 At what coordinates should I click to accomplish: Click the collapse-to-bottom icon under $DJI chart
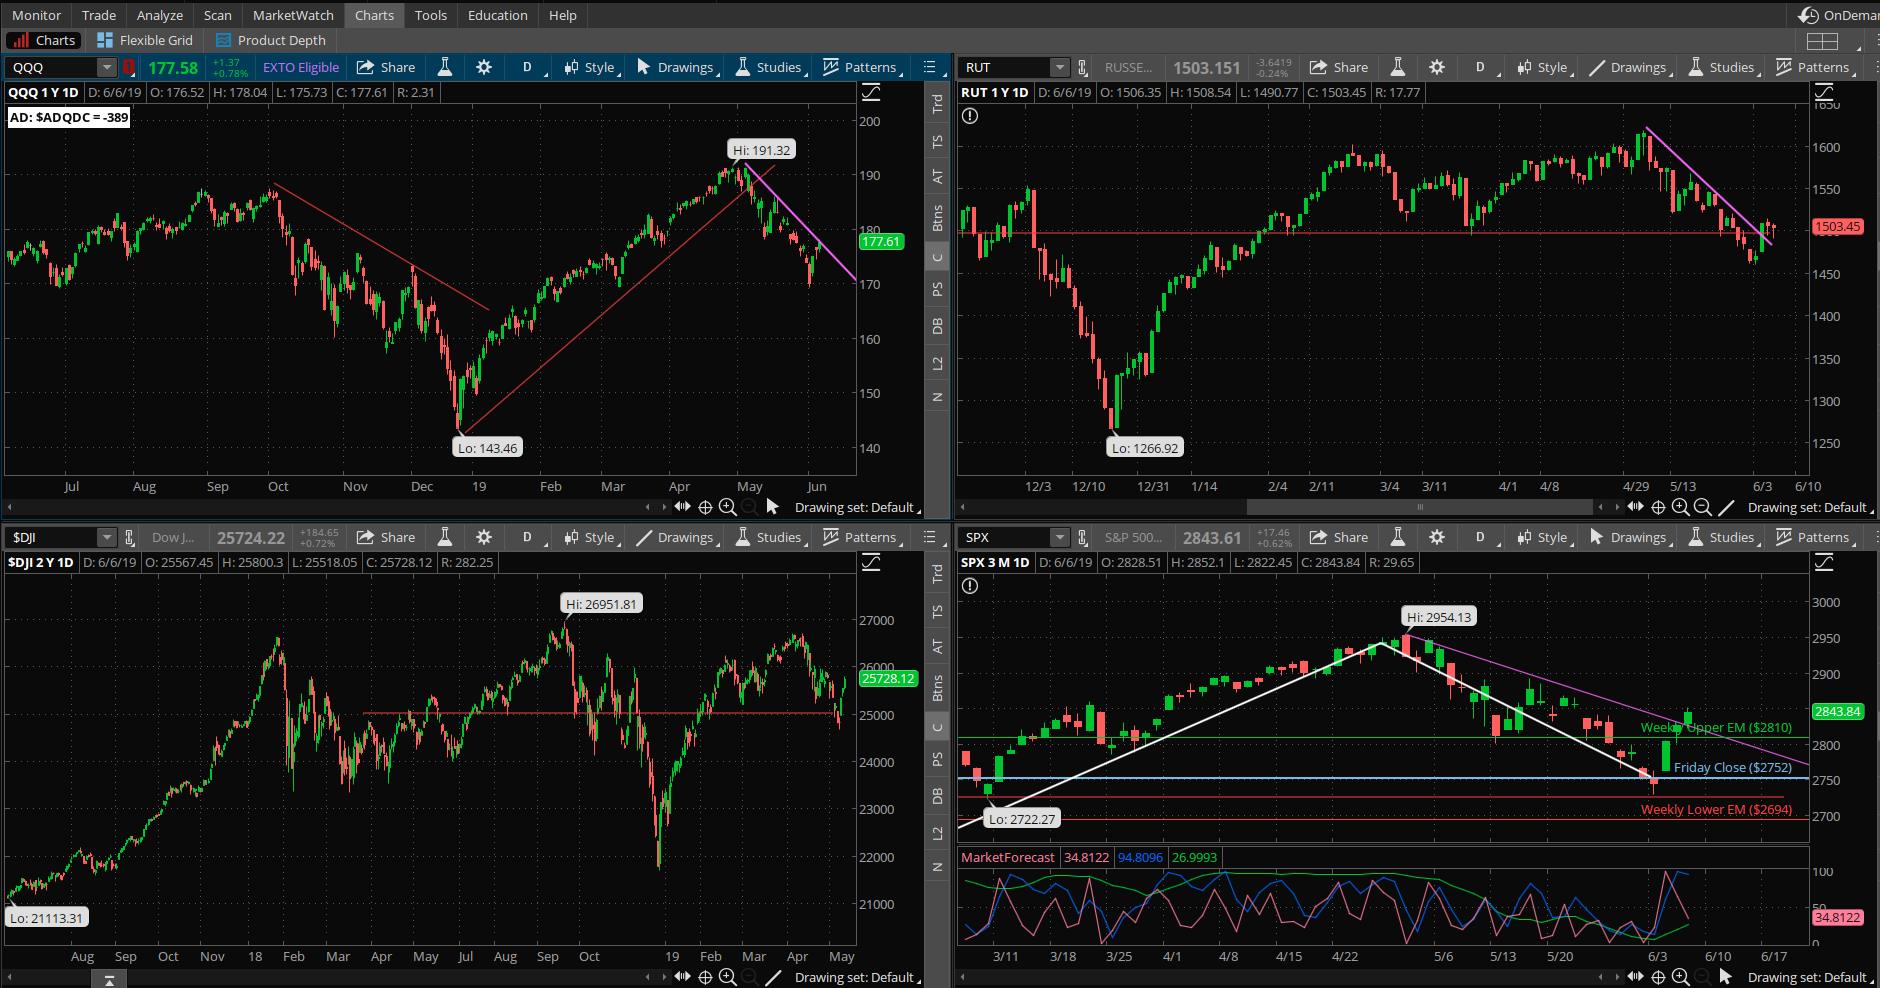tap(109, 979)
